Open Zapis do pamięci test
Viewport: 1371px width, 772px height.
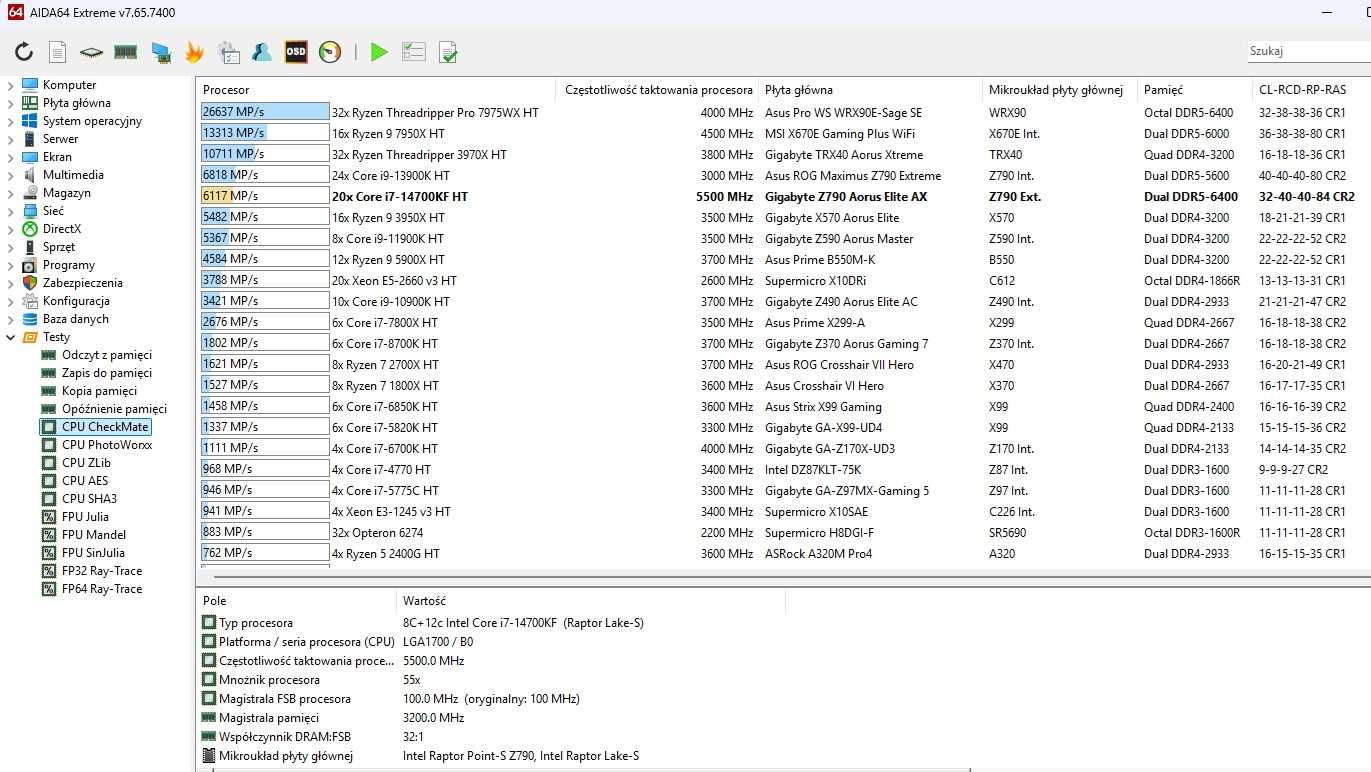tap(107, 373)
